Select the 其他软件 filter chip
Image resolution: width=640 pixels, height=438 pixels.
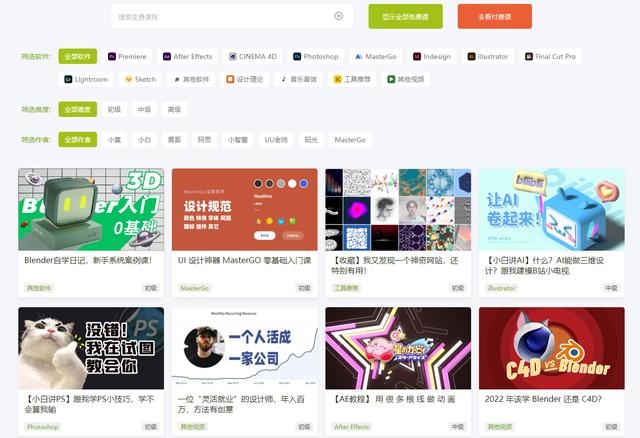[191, 79]
